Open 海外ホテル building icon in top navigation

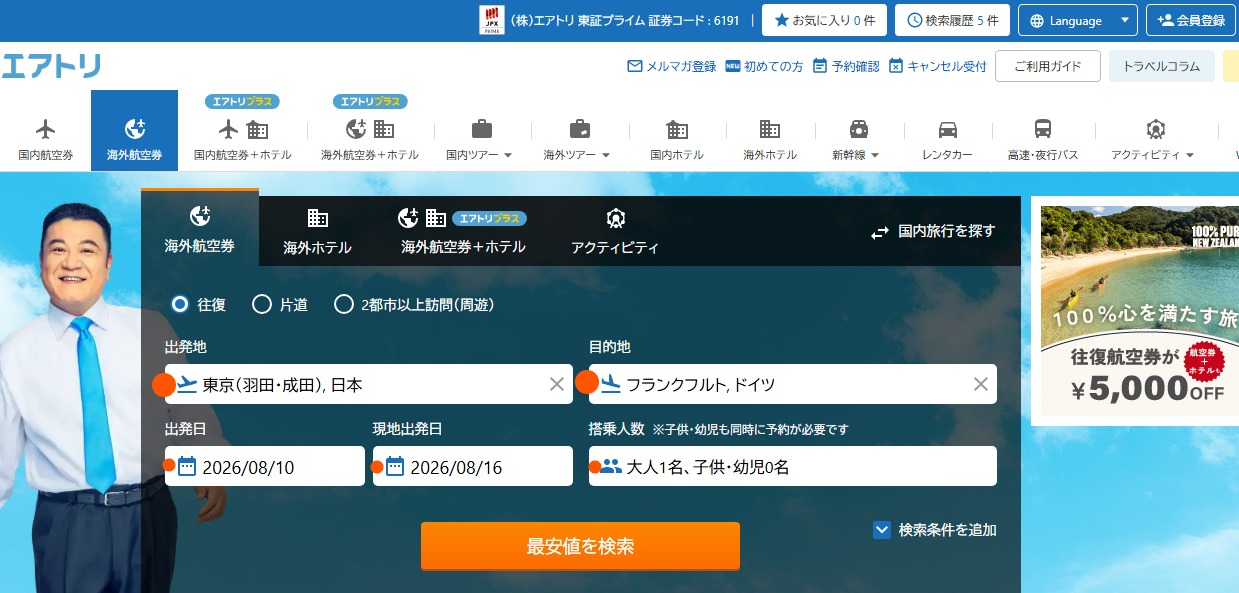[x=769, y=131]
